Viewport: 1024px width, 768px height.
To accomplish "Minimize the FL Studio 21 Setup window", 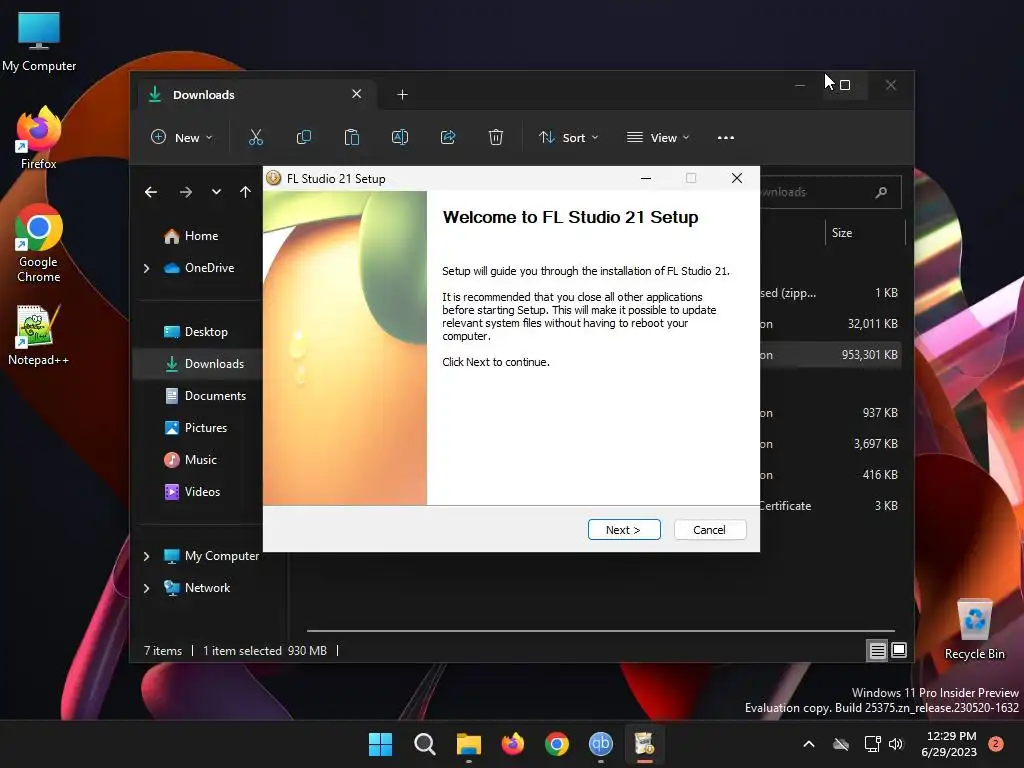I will coord(646,178).
